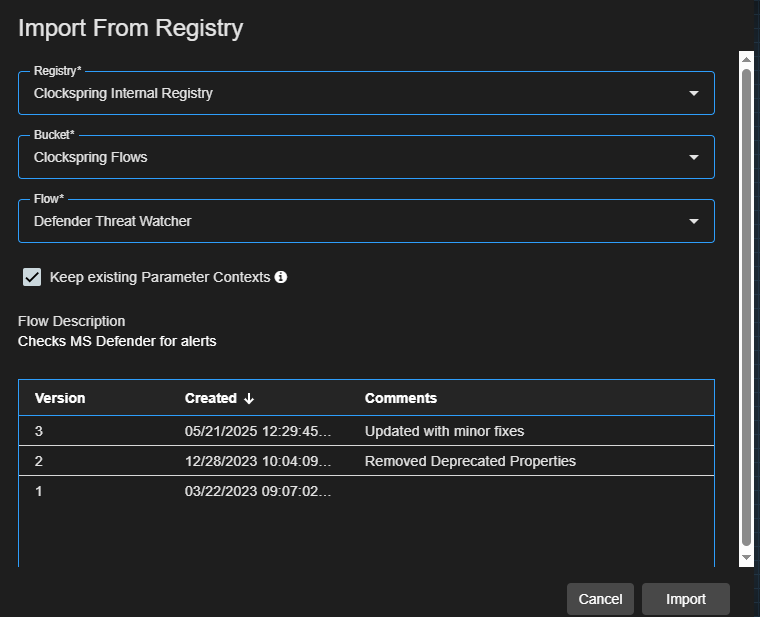Image resolution: width=760 pixels, height=617 pixels.
Task: Select version 3 in the Version column
Action: (39, 431)
